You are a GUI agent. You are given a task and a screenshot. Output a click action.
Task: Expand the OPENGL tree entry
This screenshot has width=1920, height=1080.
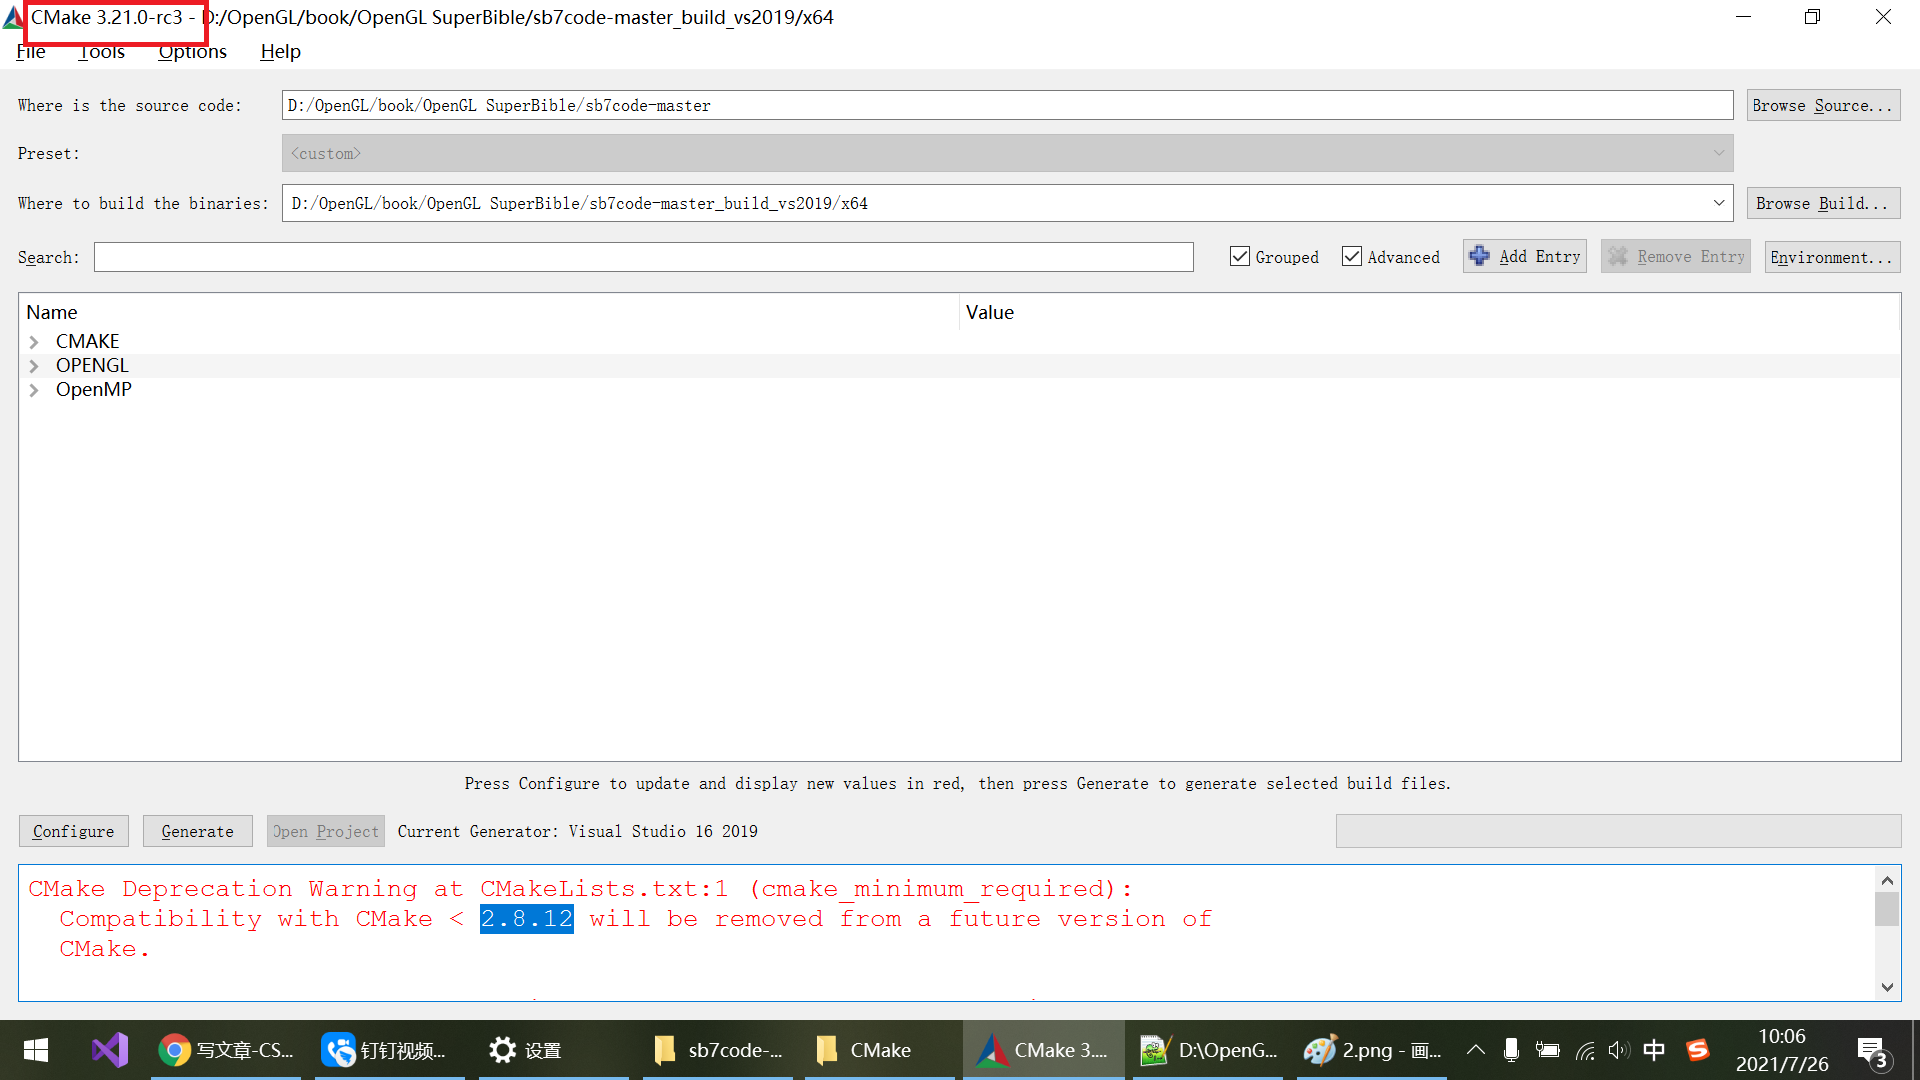(35, 365)
